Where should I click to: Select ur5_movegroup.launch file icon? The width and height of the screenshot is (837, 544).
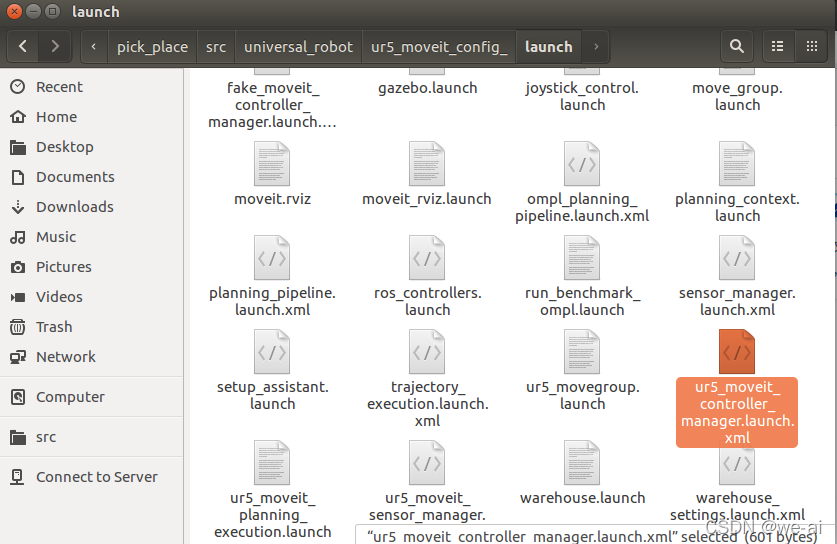[582, 351]
